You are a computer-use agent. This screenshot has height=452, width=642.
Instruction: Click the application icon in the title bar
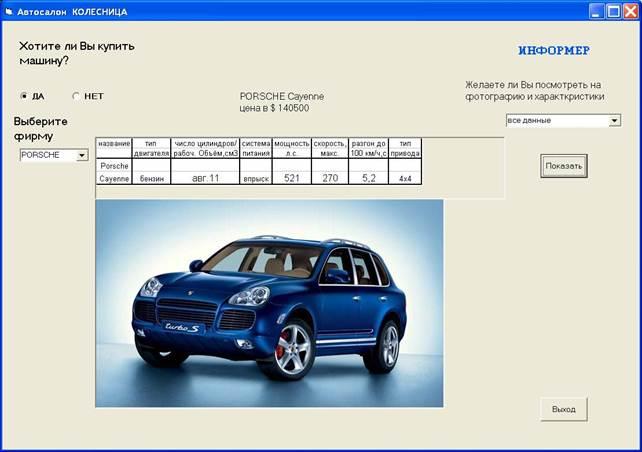9,11
